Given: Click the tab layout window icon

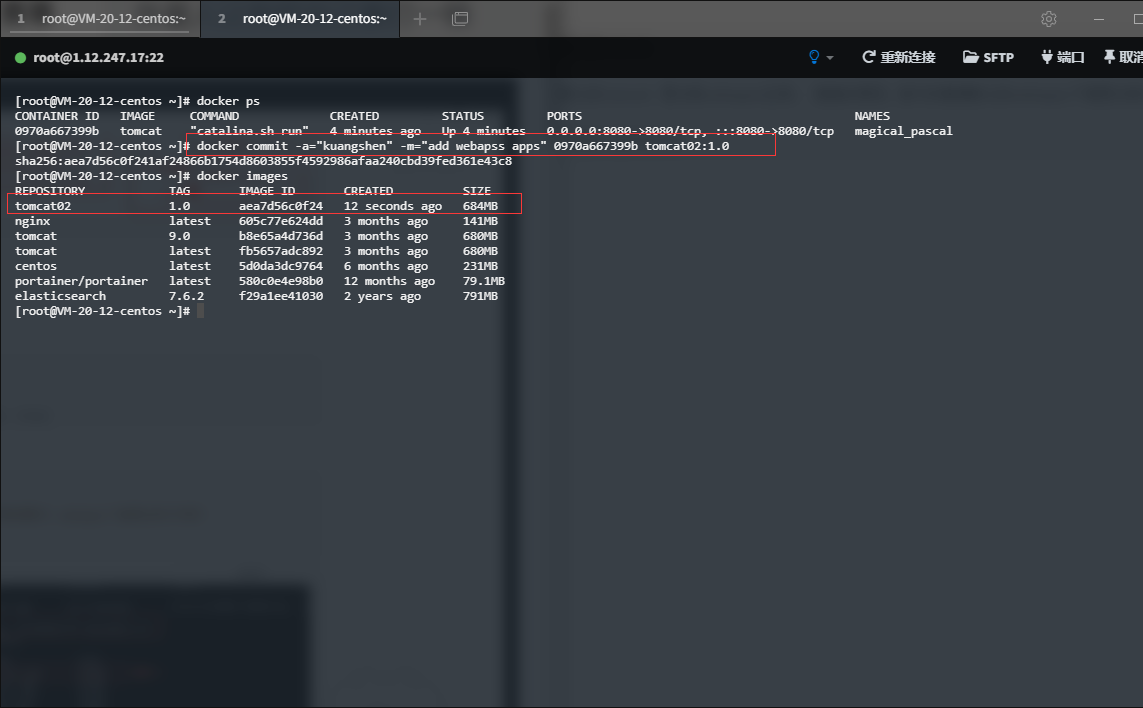Looking at the screenshot, I should point(460,19).
